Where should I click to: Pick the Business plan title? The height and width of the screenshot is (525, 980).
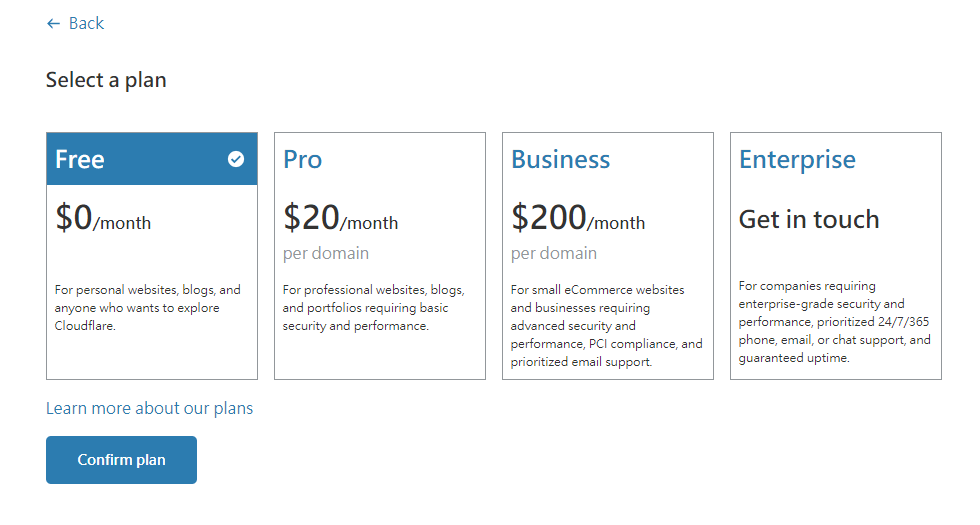(560, 159)
